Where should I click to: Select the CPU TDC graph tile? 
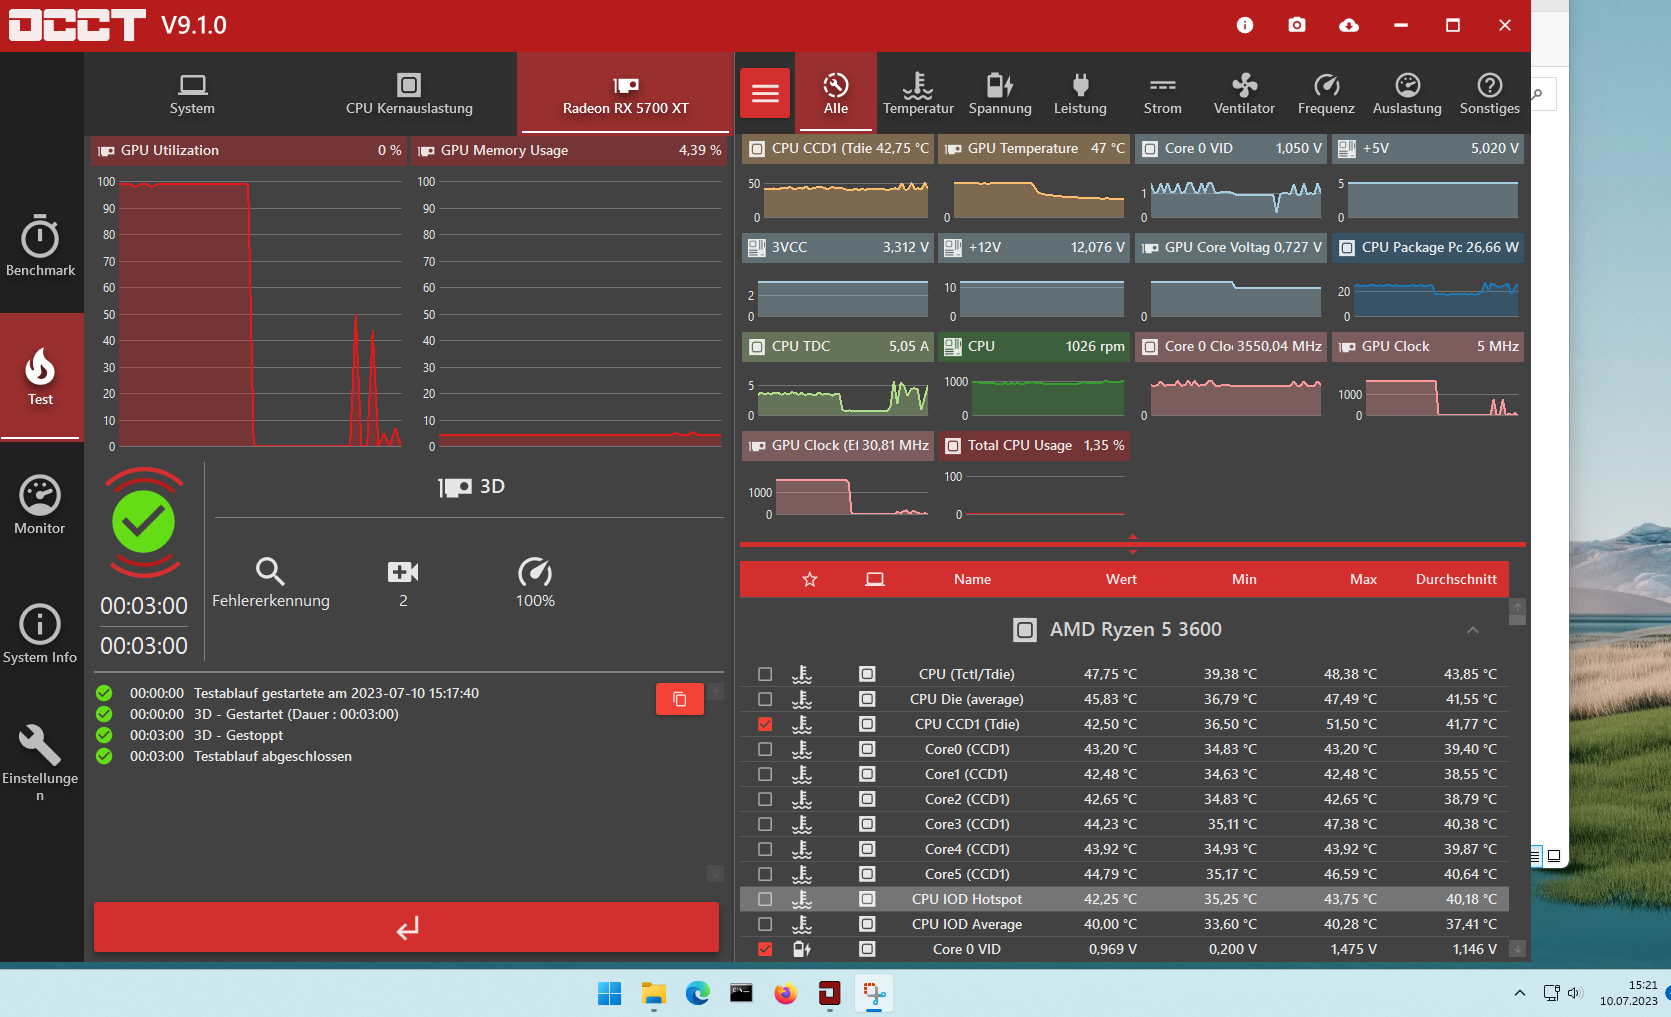click(838, 377)
